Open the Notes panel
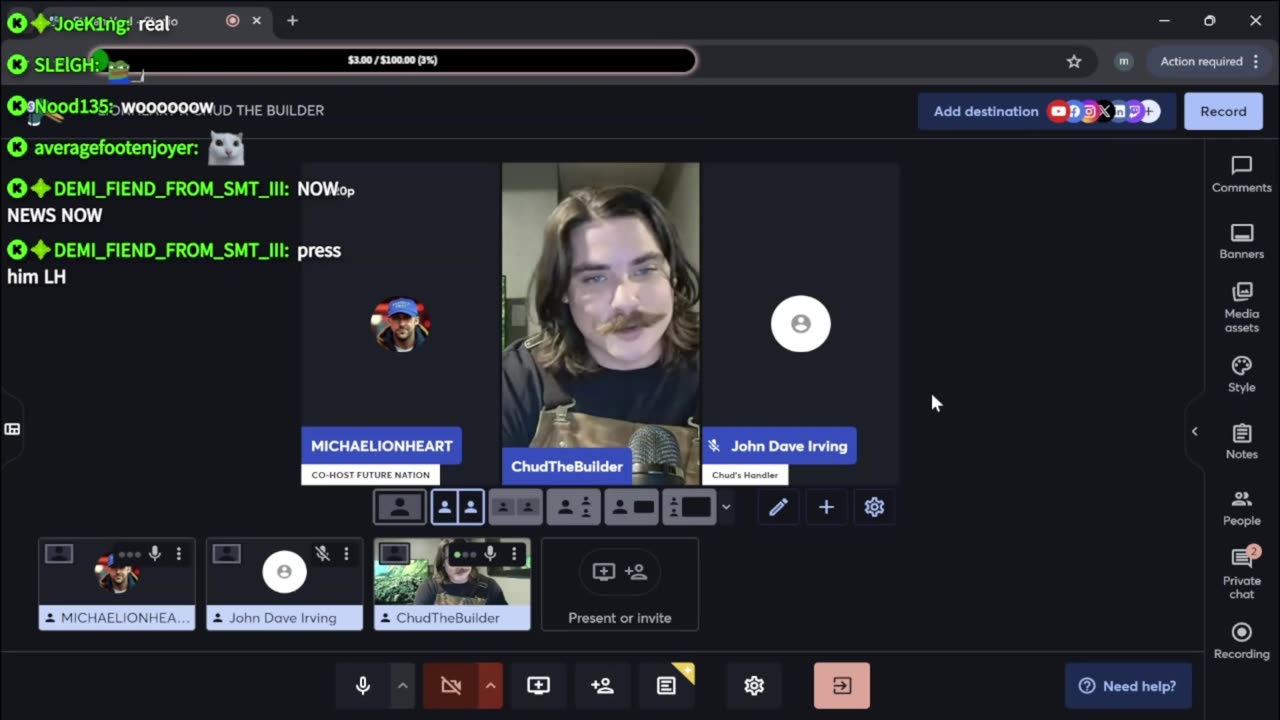 tap(1241, 441)
